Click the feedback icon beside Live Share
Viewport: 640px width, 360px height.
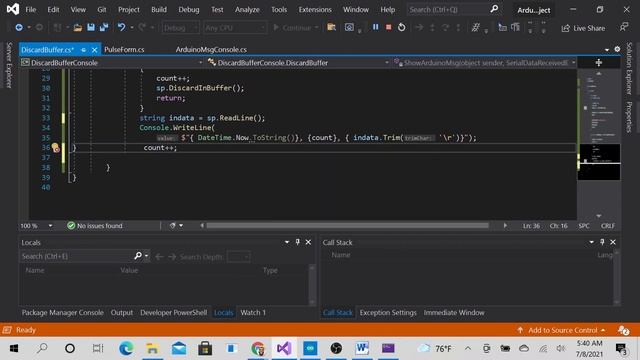[624, 27]
